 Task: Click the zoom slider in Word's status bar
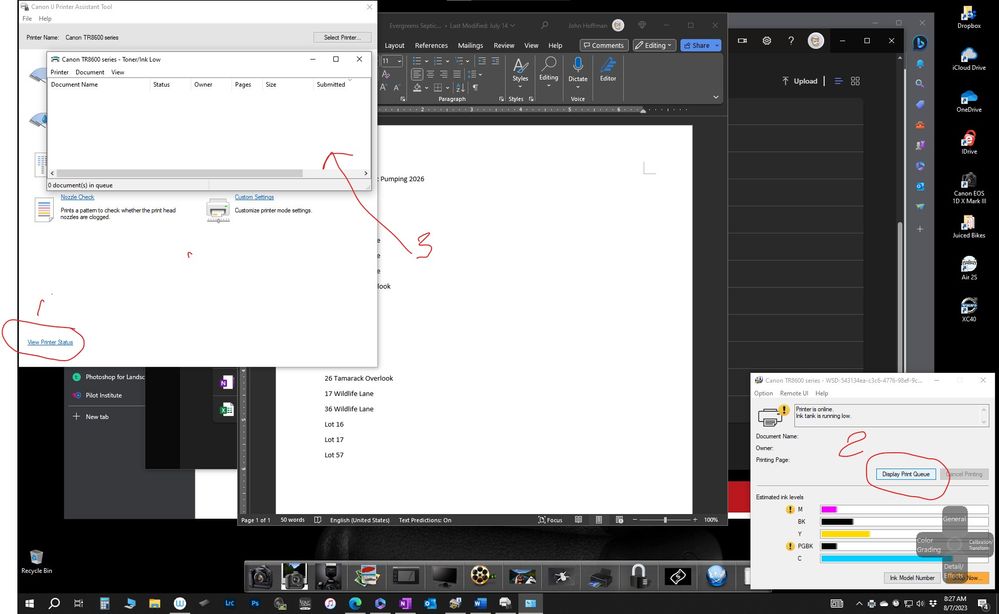click(x=666, y=519)
